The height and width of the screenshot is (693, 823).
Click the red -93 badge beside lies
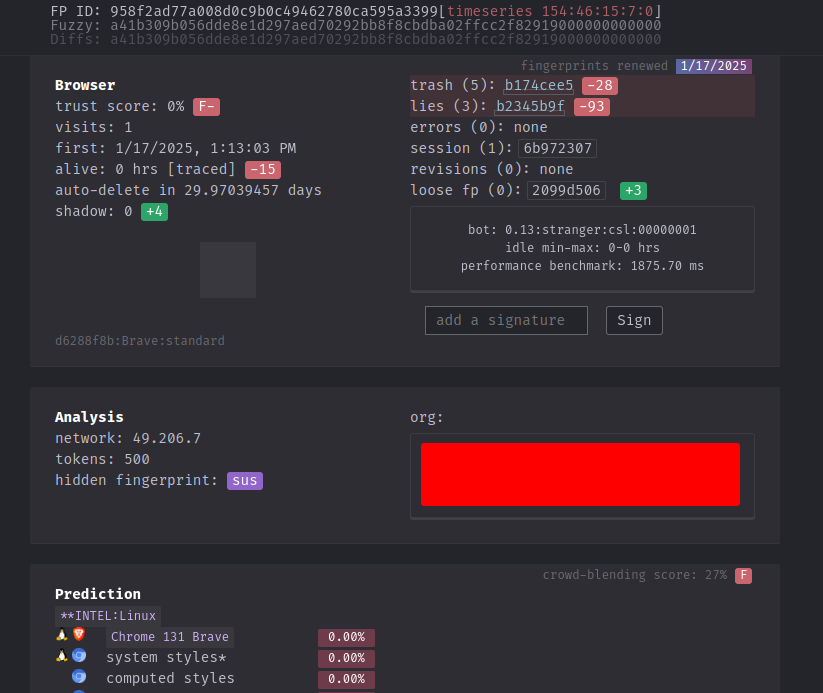[x=592, y=106]
